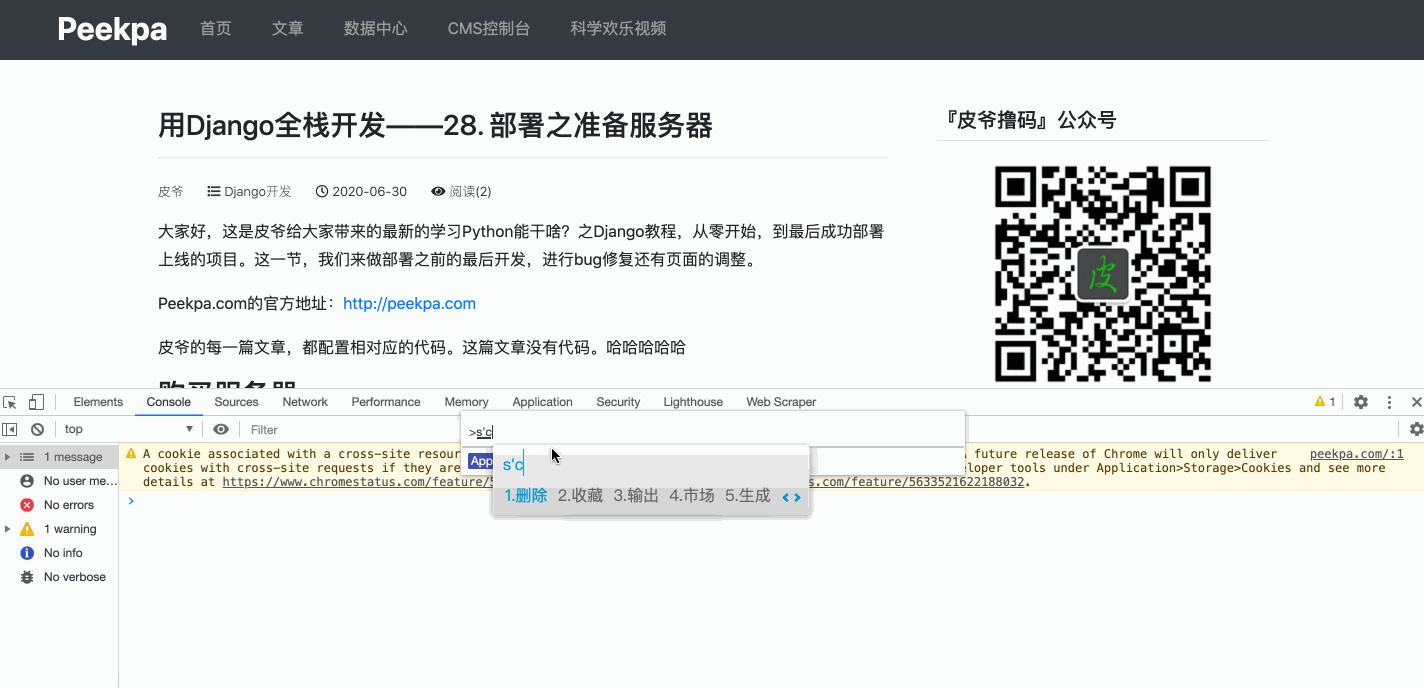This screenshot has height=688, width=1424.
Task: Click the command menu input showing >s'c
Action: [x=712, y=432]
